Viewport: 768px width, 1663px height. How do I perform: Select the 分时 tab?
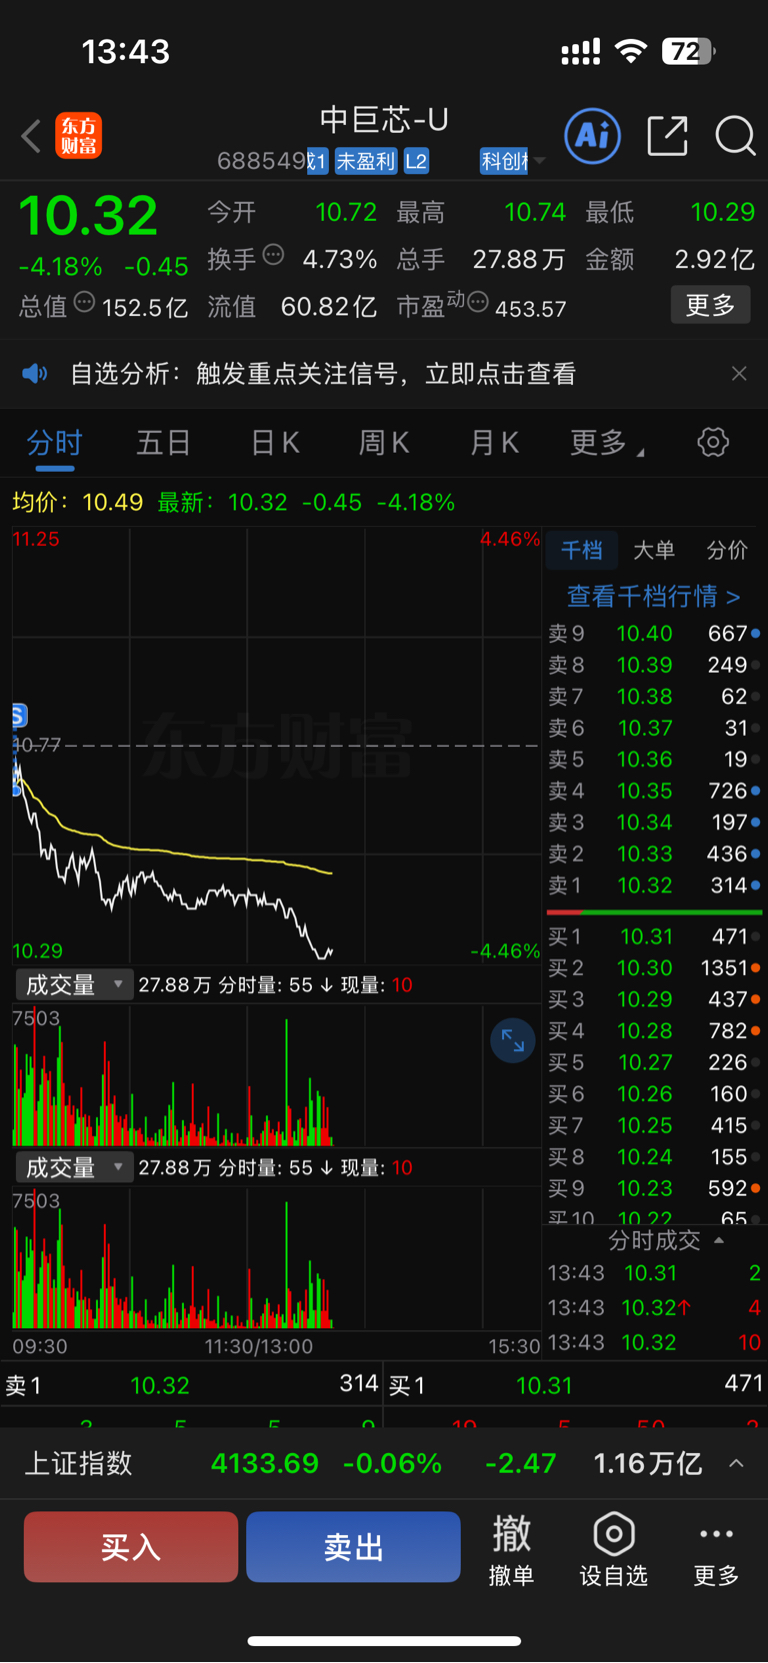[x=54, y=443]
